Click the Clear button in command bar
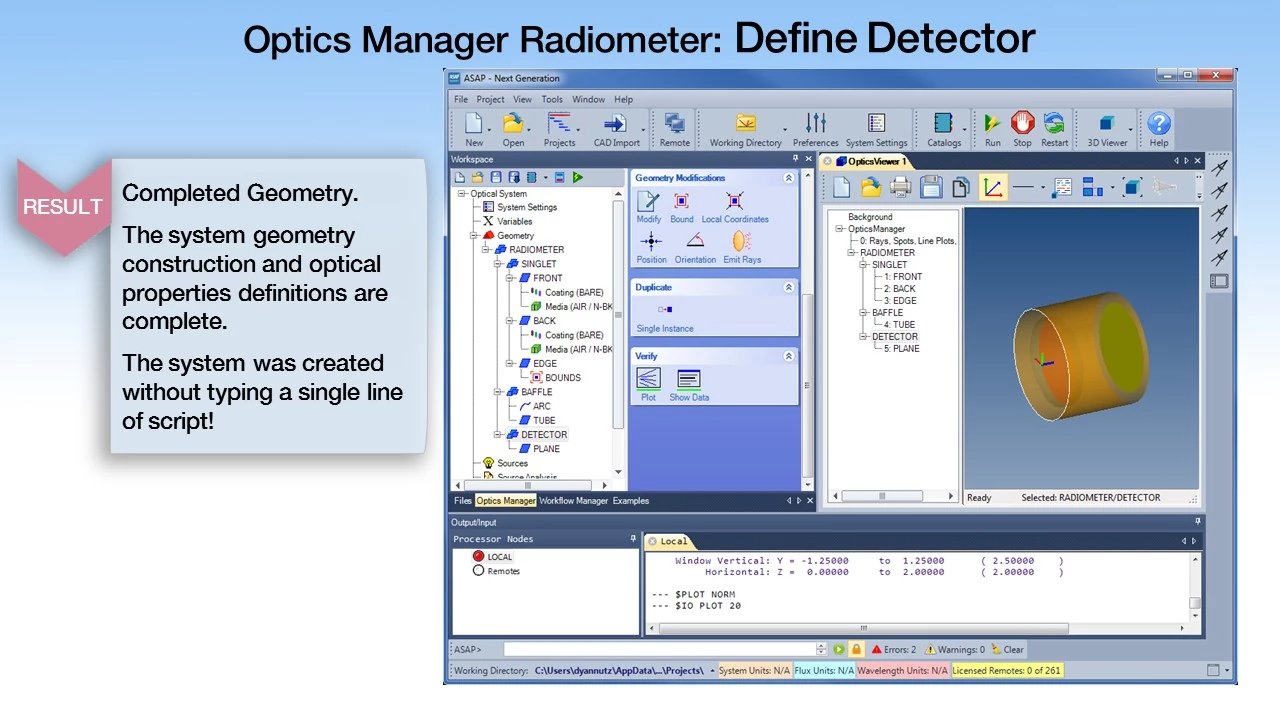 click(x=1007, y=650)
